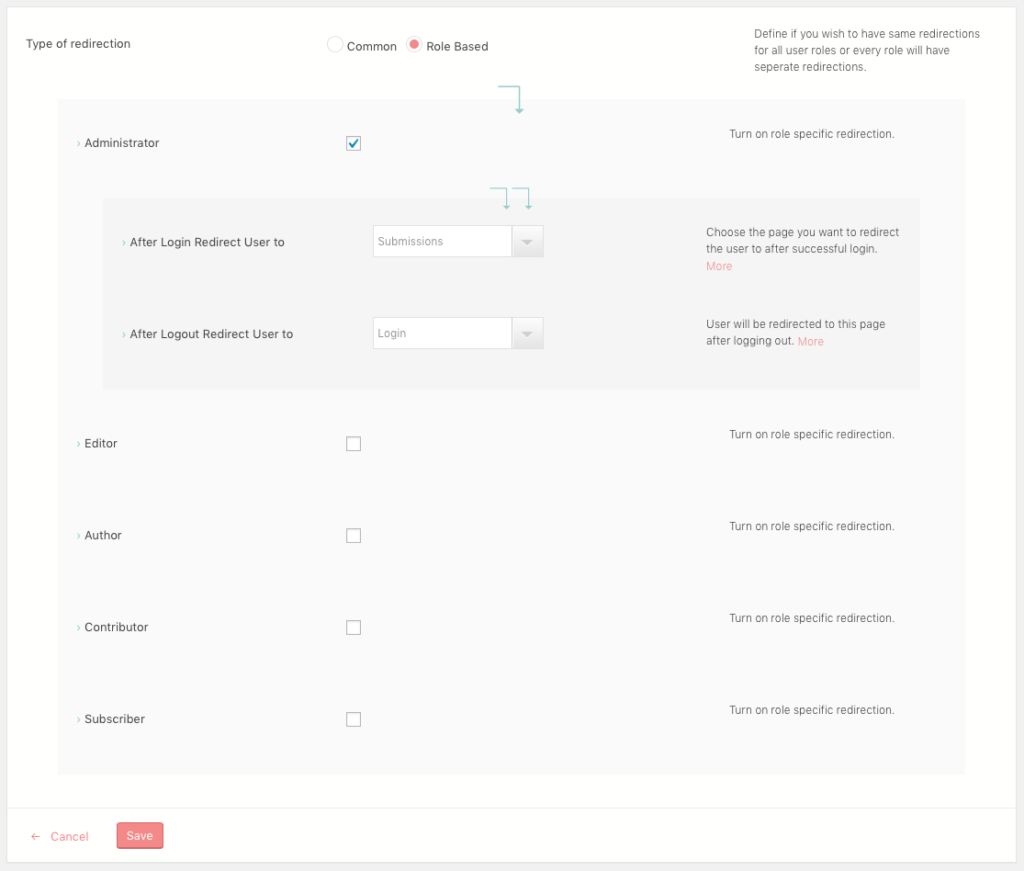Viewport: 1024px width, 871px height.
Task: Click the chevron icon beside Subscriber
Action: point(78,719)
